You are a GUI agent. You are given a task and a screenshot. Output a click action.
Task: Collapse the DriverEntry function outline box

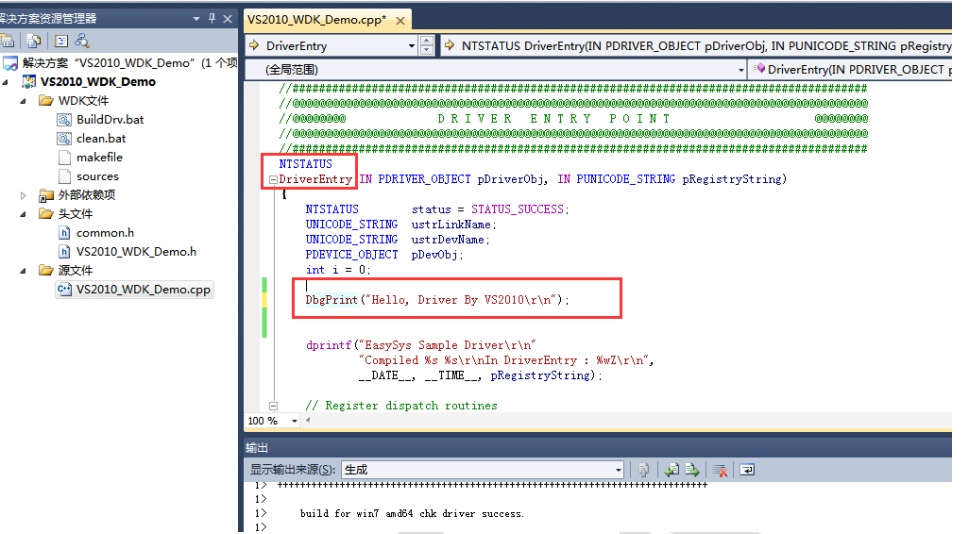coord(272,180)
